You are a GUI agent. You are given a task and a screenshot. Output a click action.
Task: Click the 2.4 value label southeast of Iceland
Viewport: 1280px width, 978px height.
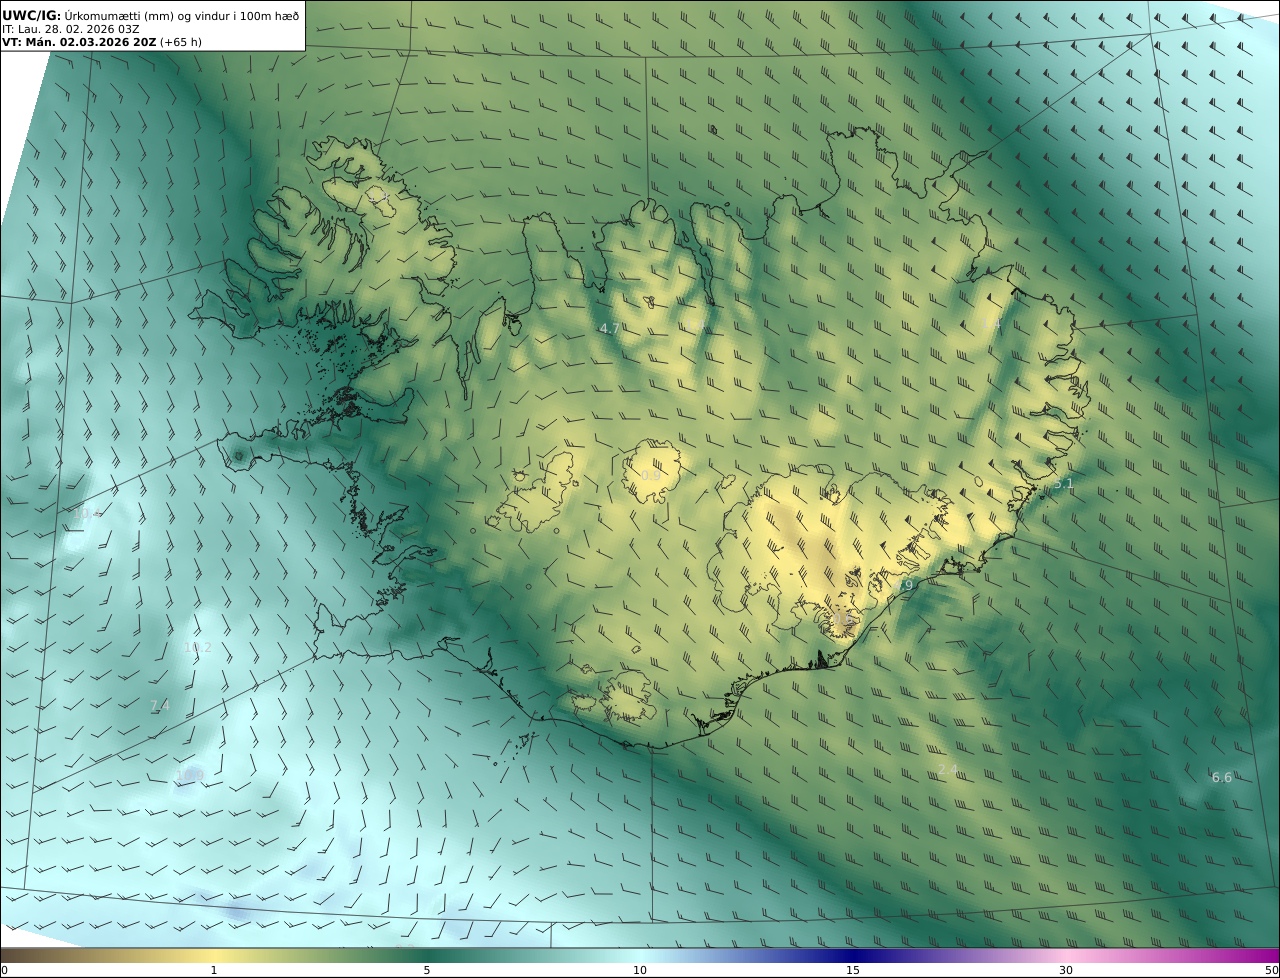948,769
